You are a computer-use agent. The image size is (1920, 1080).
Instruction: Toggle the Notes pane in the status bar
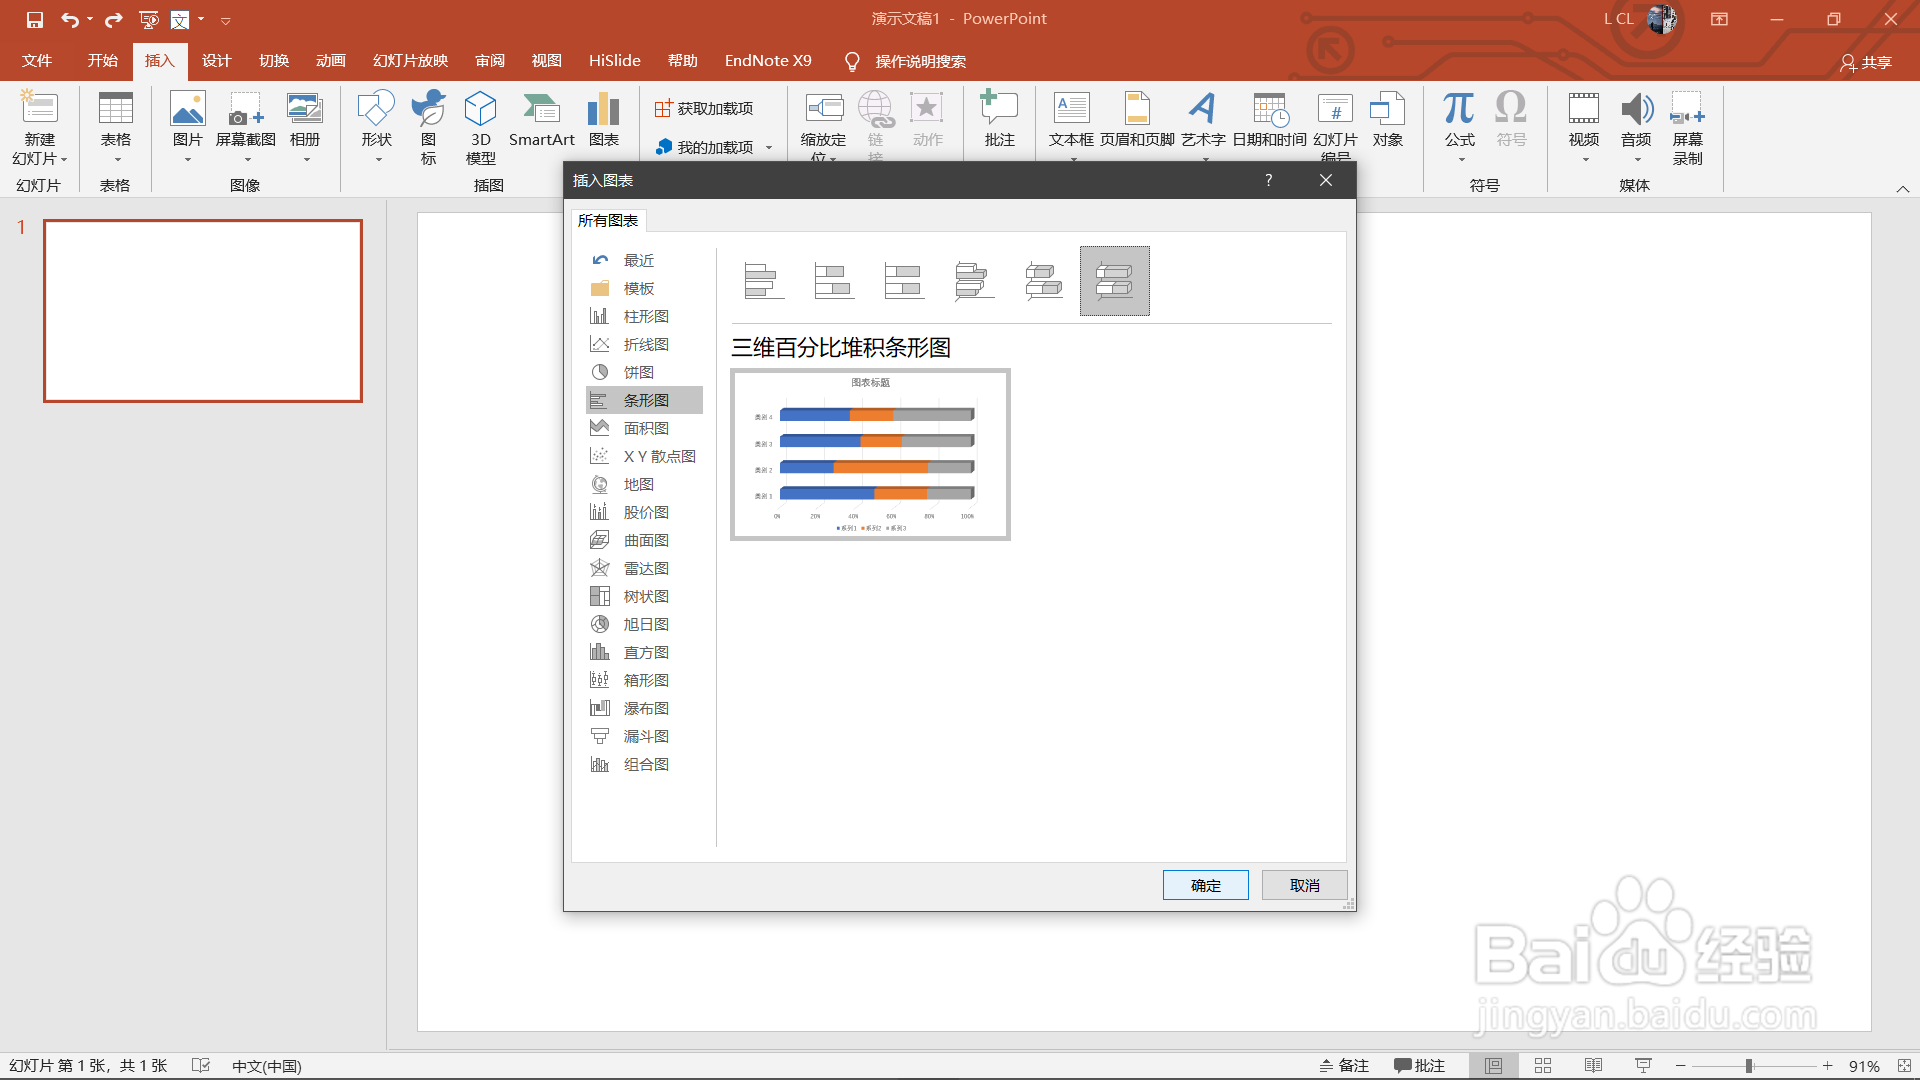1344,1066
